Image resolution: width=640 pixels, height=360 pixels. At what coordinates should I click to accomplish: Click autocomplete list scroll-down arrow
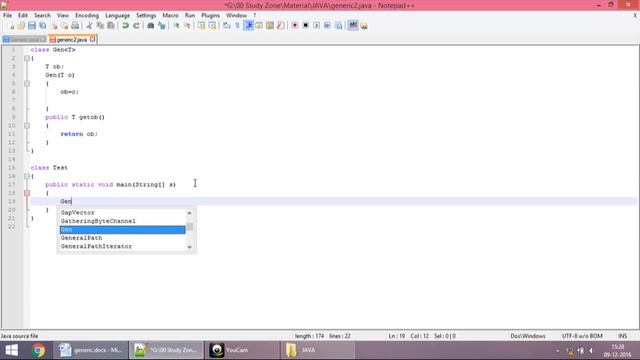[x=189, y=247]
